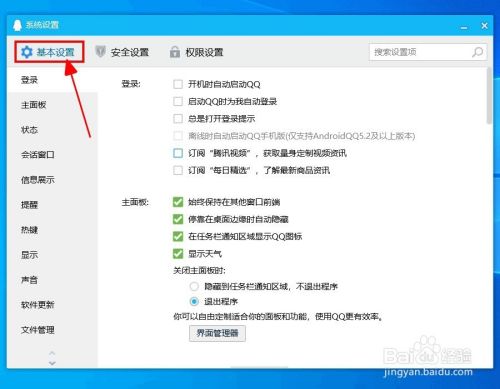Click sidebar scroll-down chevron
This screenshot has height=389, width=500.
[x=52, y=363]
